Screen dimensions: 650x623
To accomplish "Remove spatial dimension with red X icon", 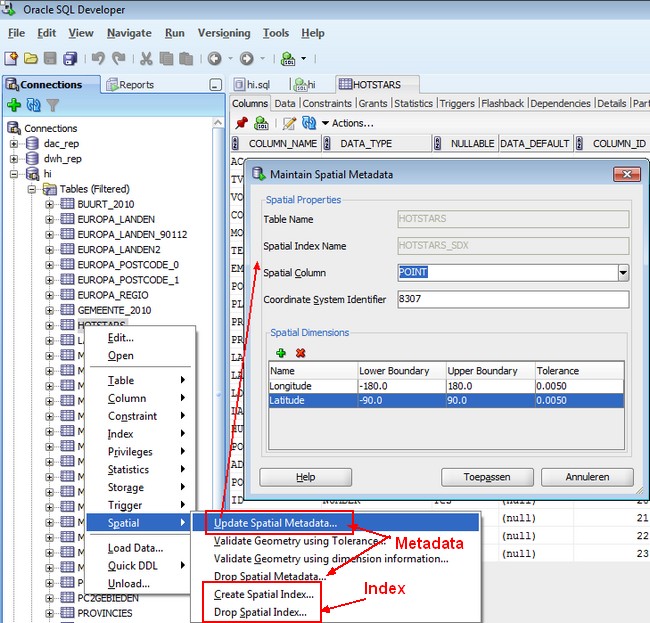I will coord(300,352).
